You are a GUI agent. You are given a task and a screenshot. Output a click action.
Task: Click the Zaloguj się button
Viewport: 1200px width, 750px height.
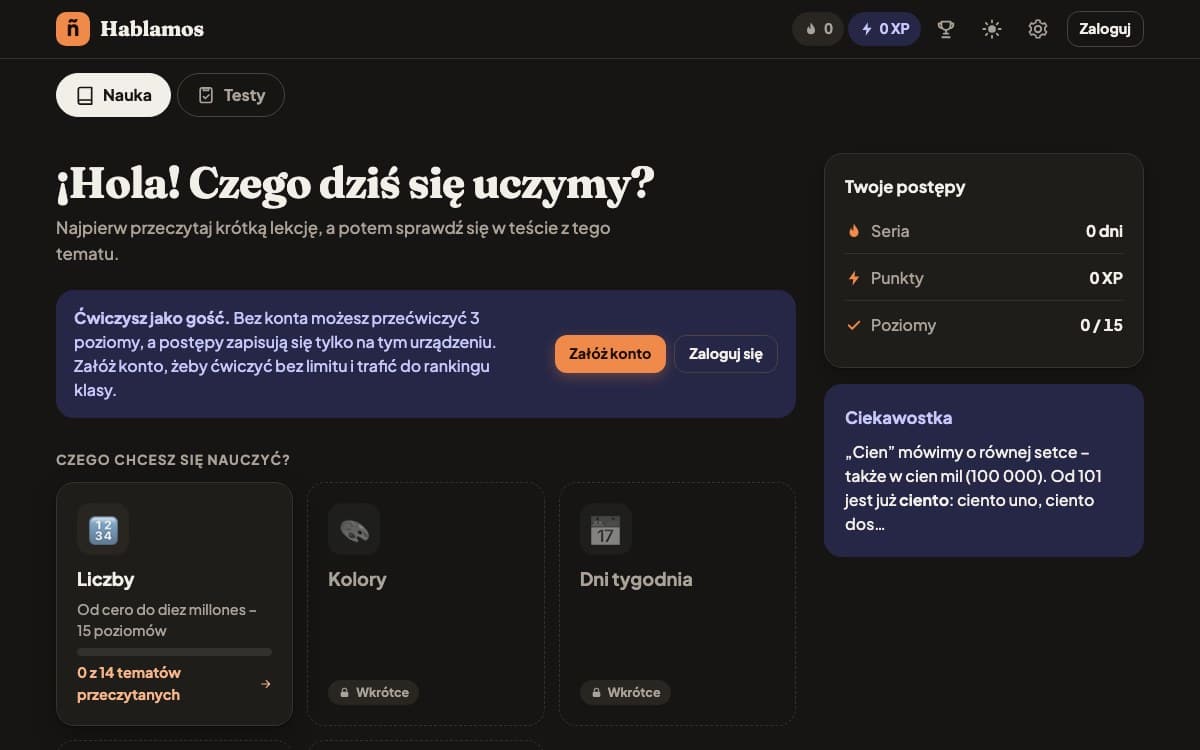pyautogui.click(x=726, y=354)
